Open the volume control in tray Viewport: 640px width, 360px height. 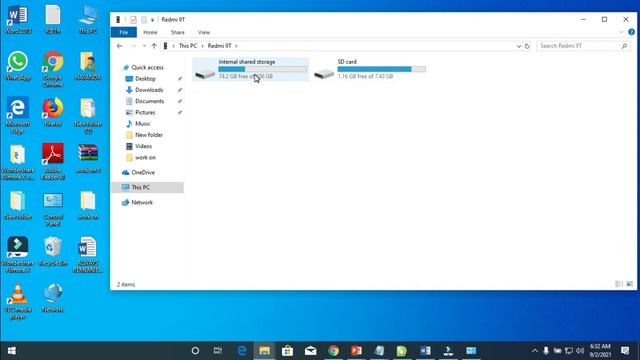tap(580, 351)
